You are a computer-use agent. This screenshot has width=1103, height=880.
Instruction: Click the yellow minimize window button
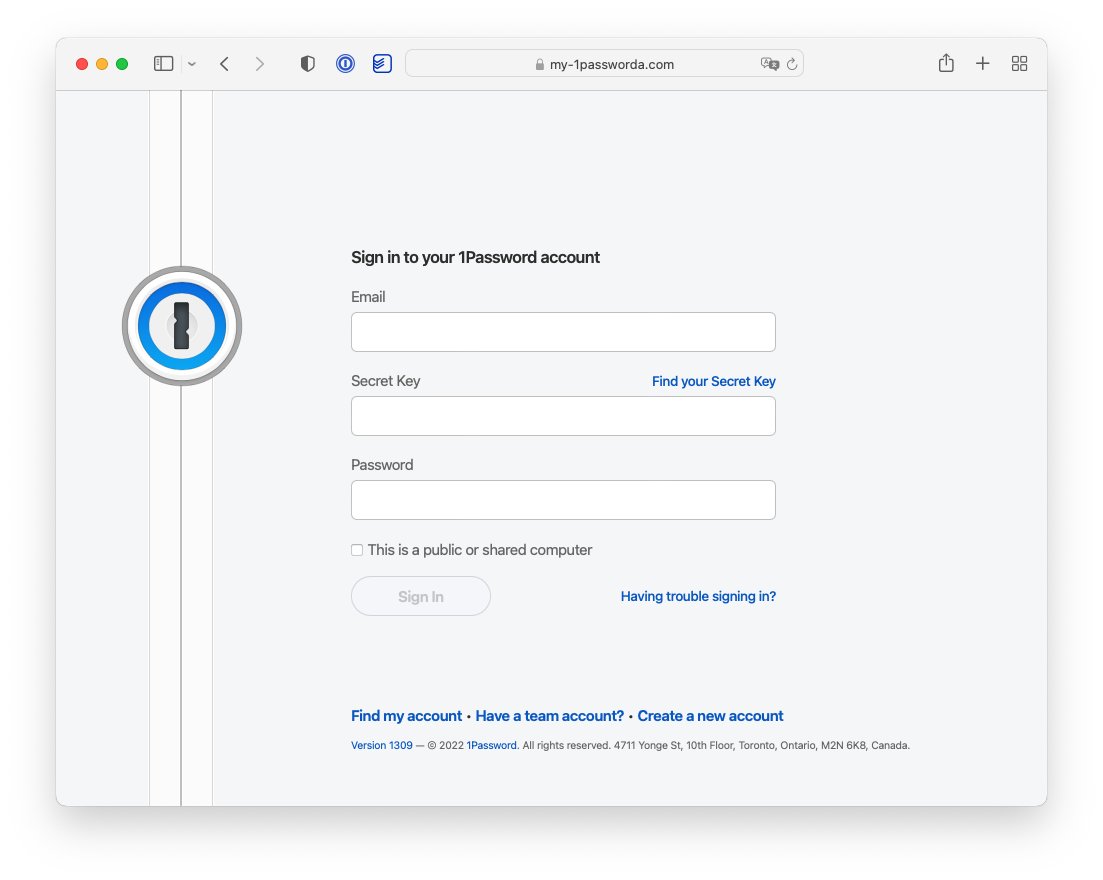(x=102, y=64)
